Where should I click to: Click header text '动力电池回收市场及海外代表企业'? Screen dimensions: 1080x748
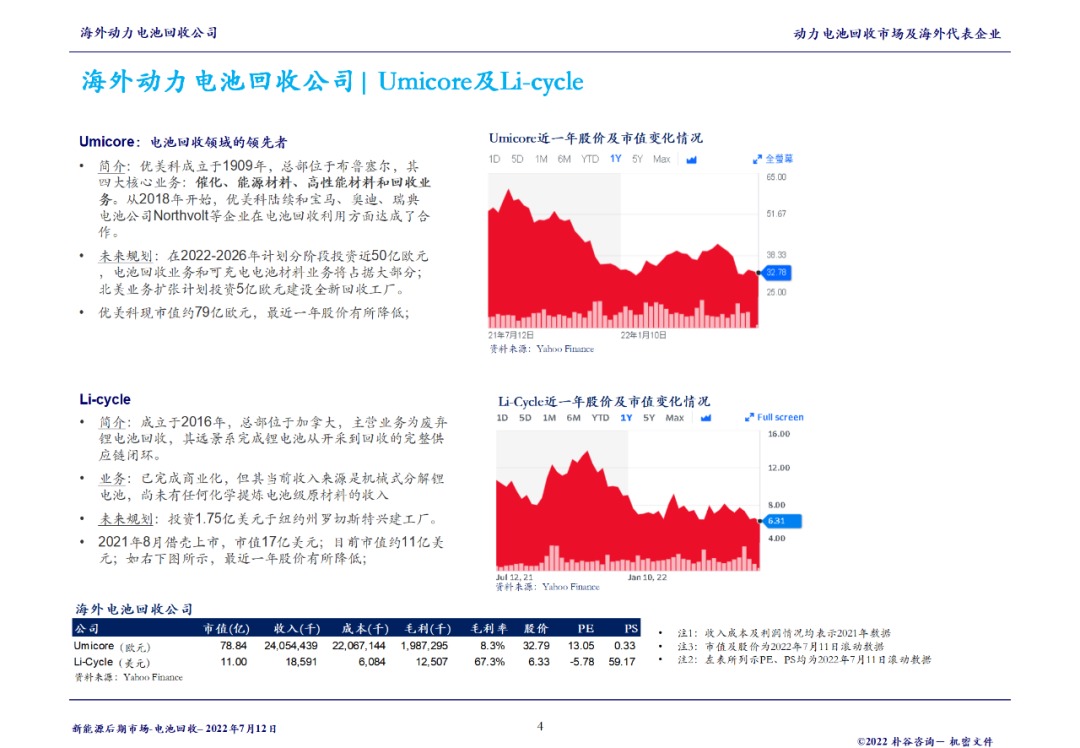[x=897, y=34]
